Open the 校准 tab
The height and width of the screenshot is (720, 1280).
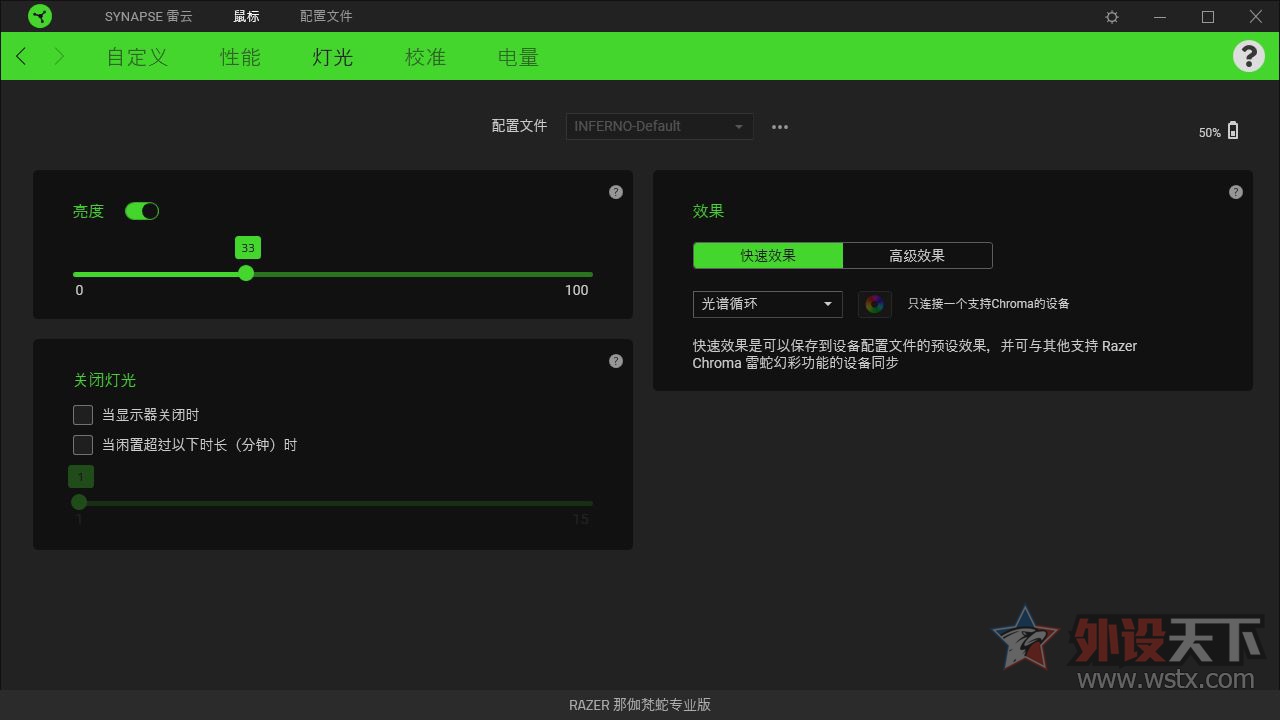click(425, 57)
